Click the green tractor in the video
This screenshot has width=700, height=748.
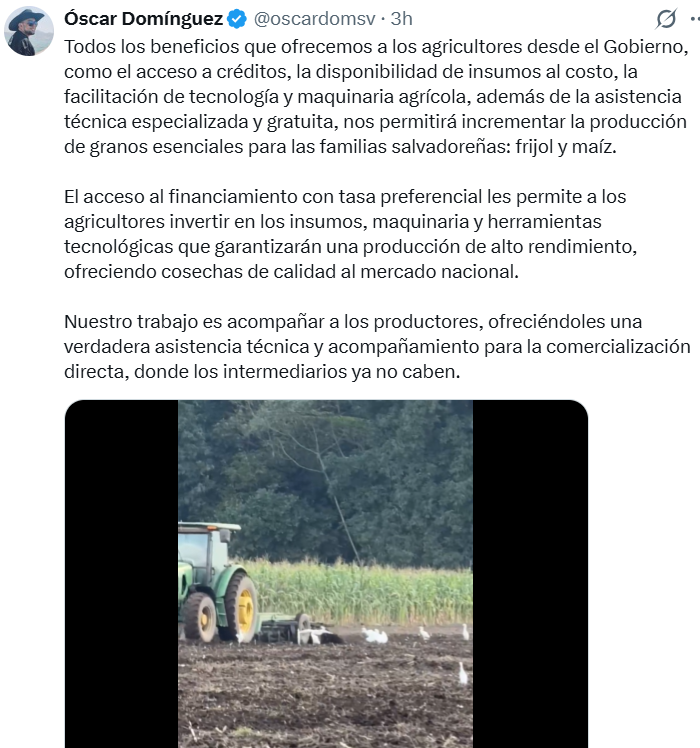point(217,582)
